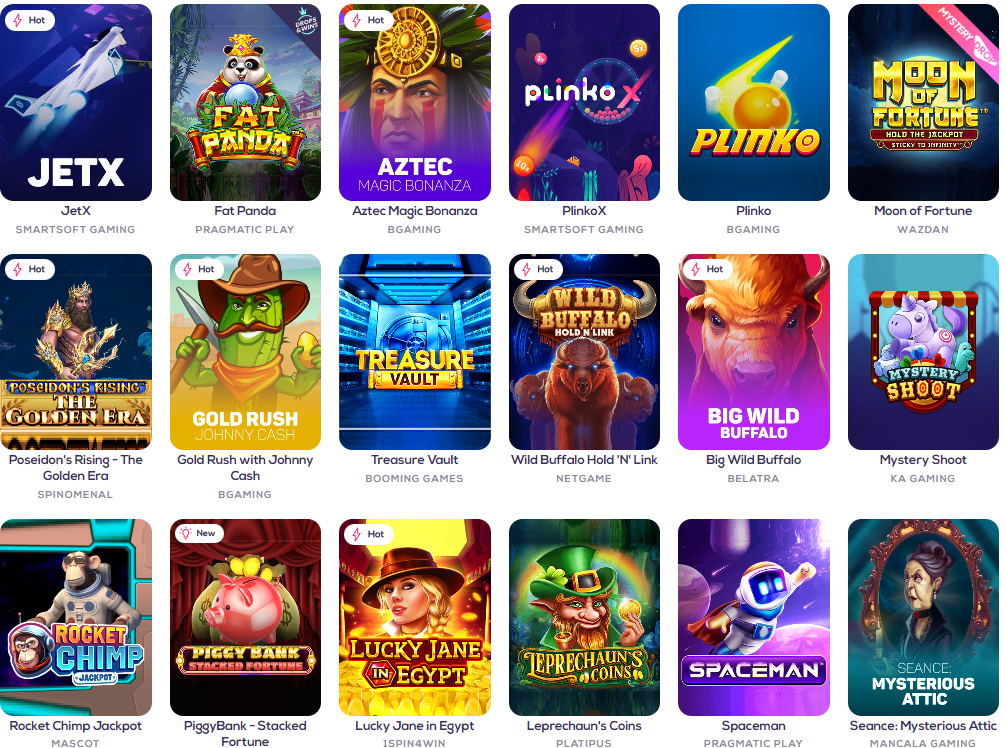Click the Hot badge on Lucky Jane in Egypt

pos(368,534)
